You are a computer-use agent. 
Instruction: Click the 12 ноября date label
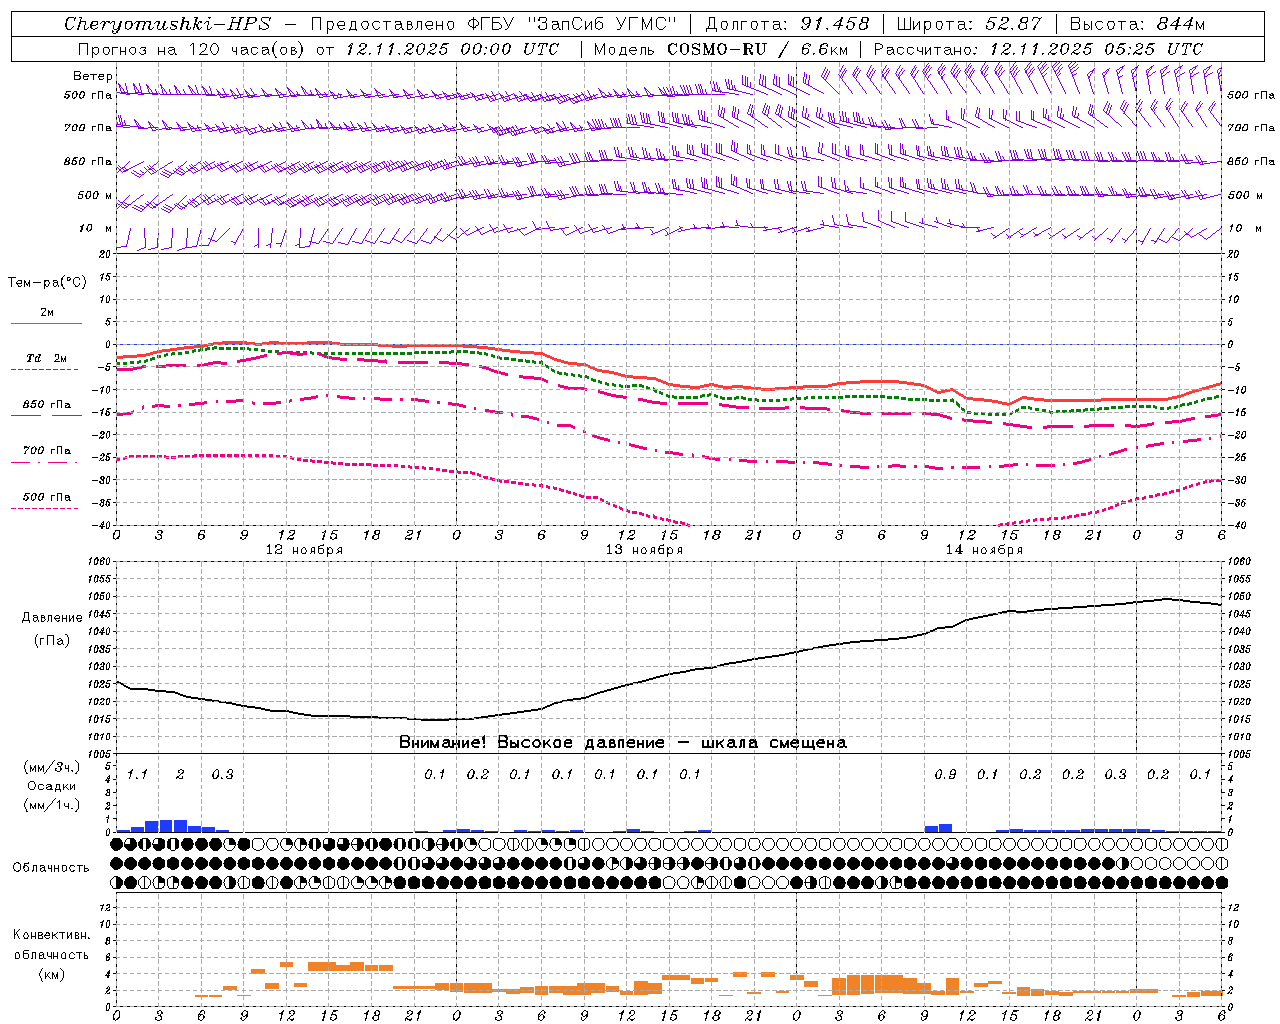pyautogui.click(x=304, y=550)
